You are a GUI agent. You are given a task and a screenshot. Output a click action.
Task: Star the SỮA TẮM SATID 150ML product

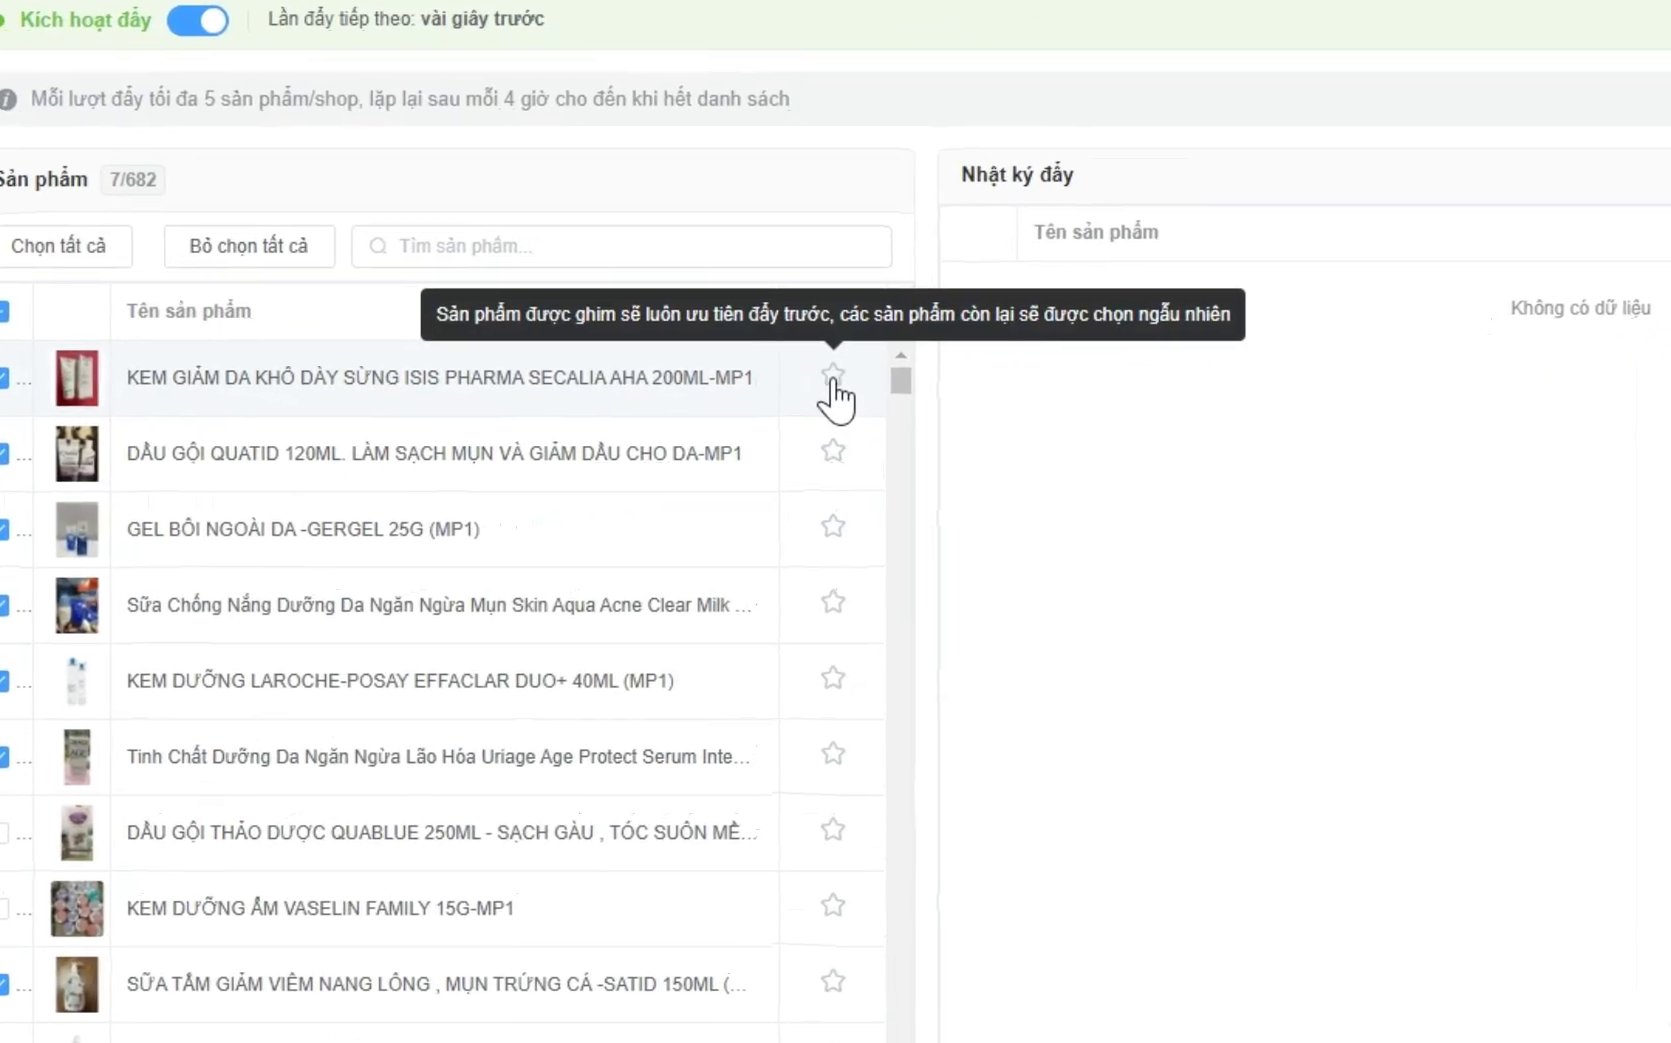[x=833, y=981]
